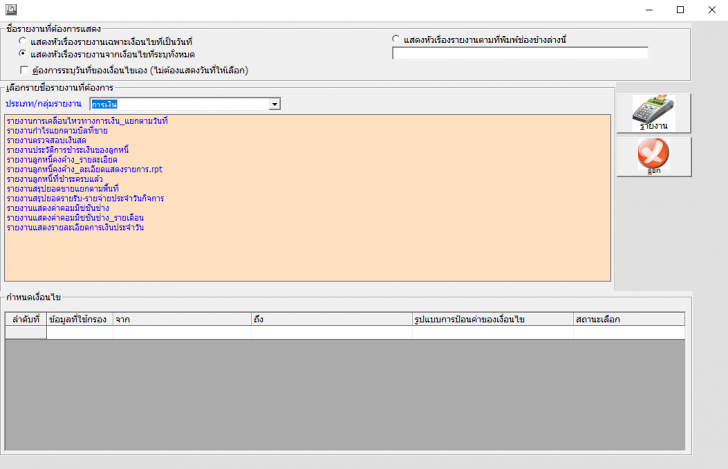Click the custom report title text box
The width and height of the screenshot is (728, 469).
(520, 53)
